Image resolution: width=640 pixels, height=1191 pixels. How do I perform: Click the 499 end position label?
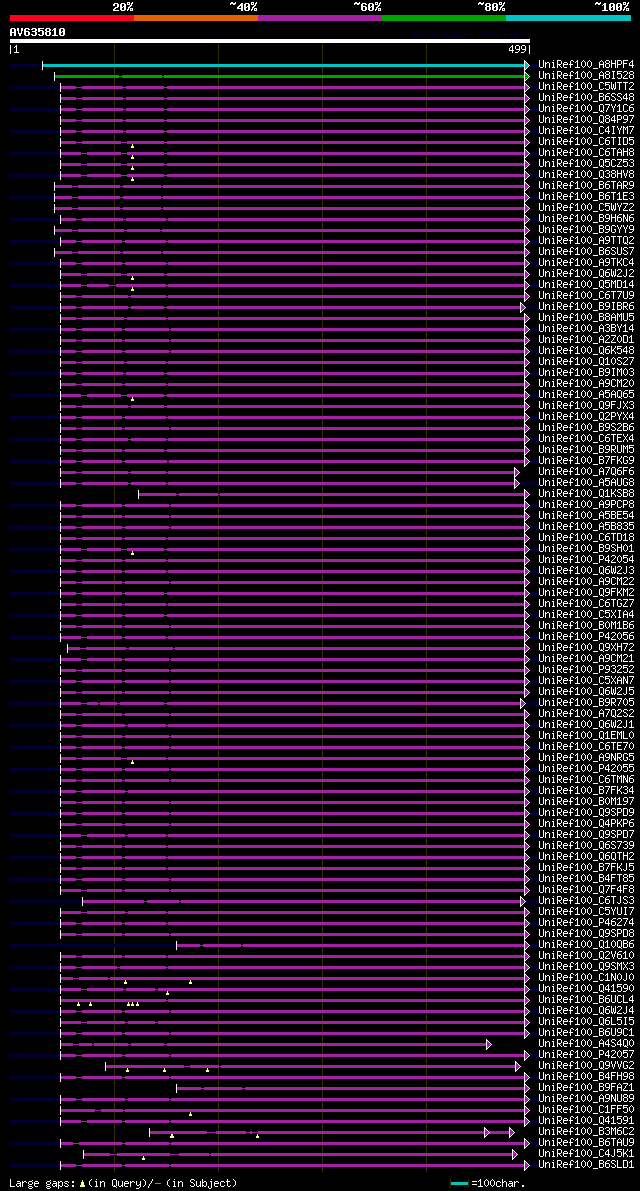pos(518,50)
